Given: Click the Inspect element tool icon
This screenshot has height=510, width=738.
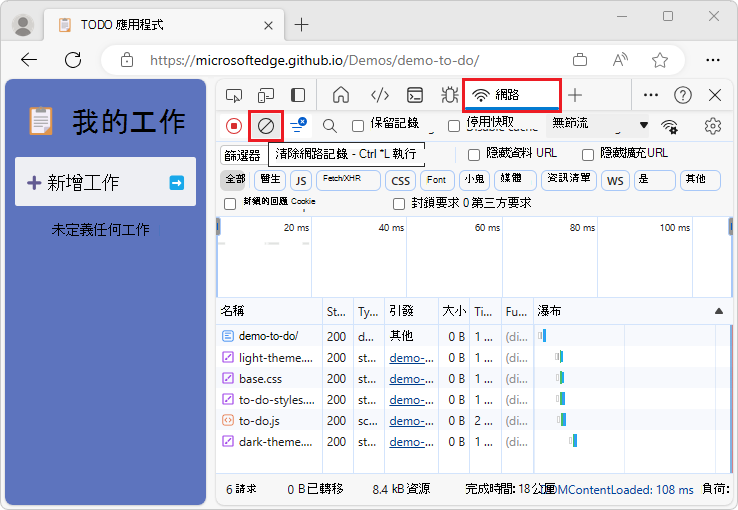Looking at the screenshot, I should tap(234, 96).
